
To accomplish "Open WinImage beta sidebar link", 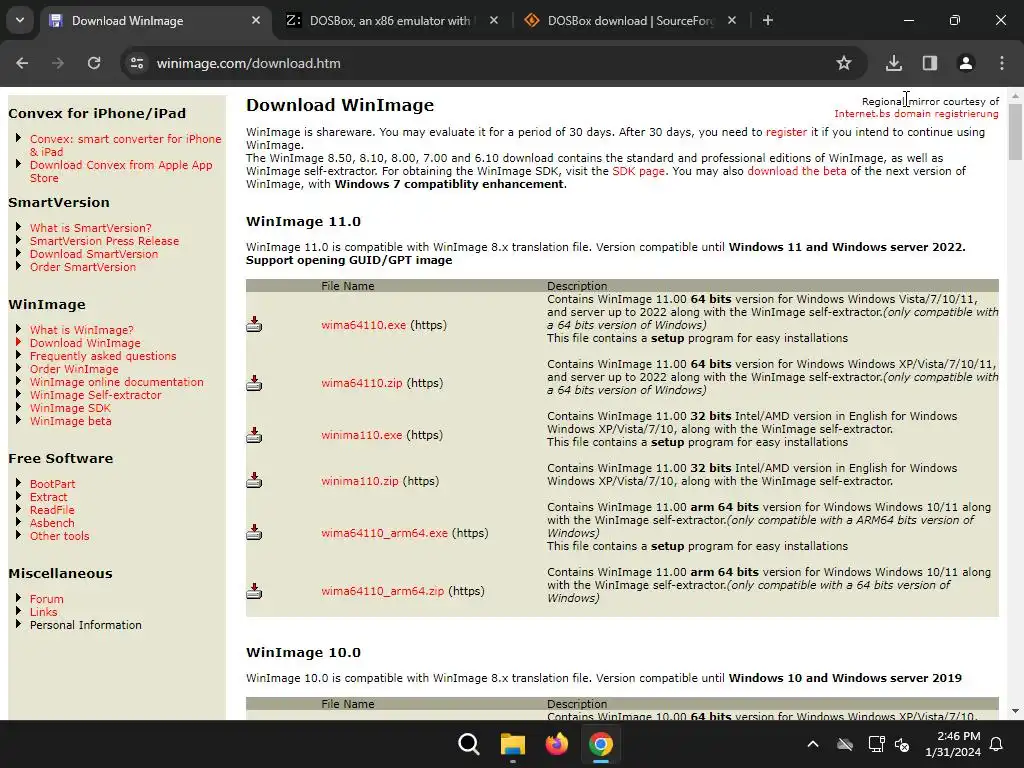I will tap(71, 421).
